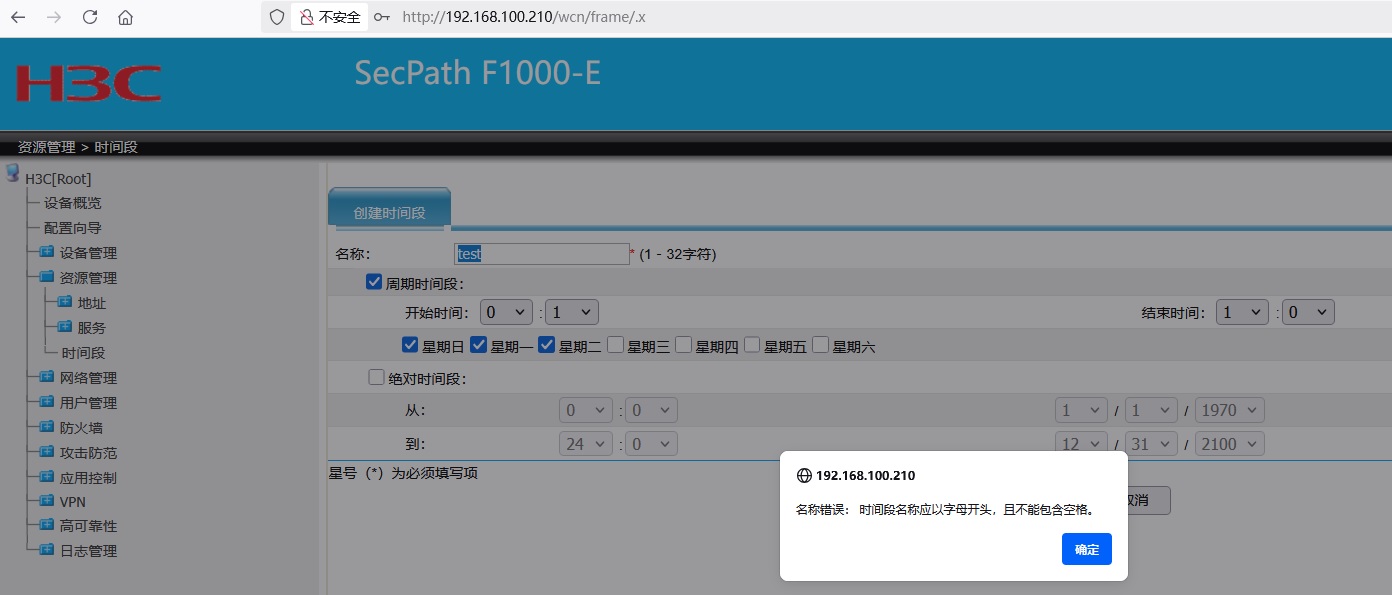Click the folder icon beside 资源管理
1392x595 pixels.
47,277
